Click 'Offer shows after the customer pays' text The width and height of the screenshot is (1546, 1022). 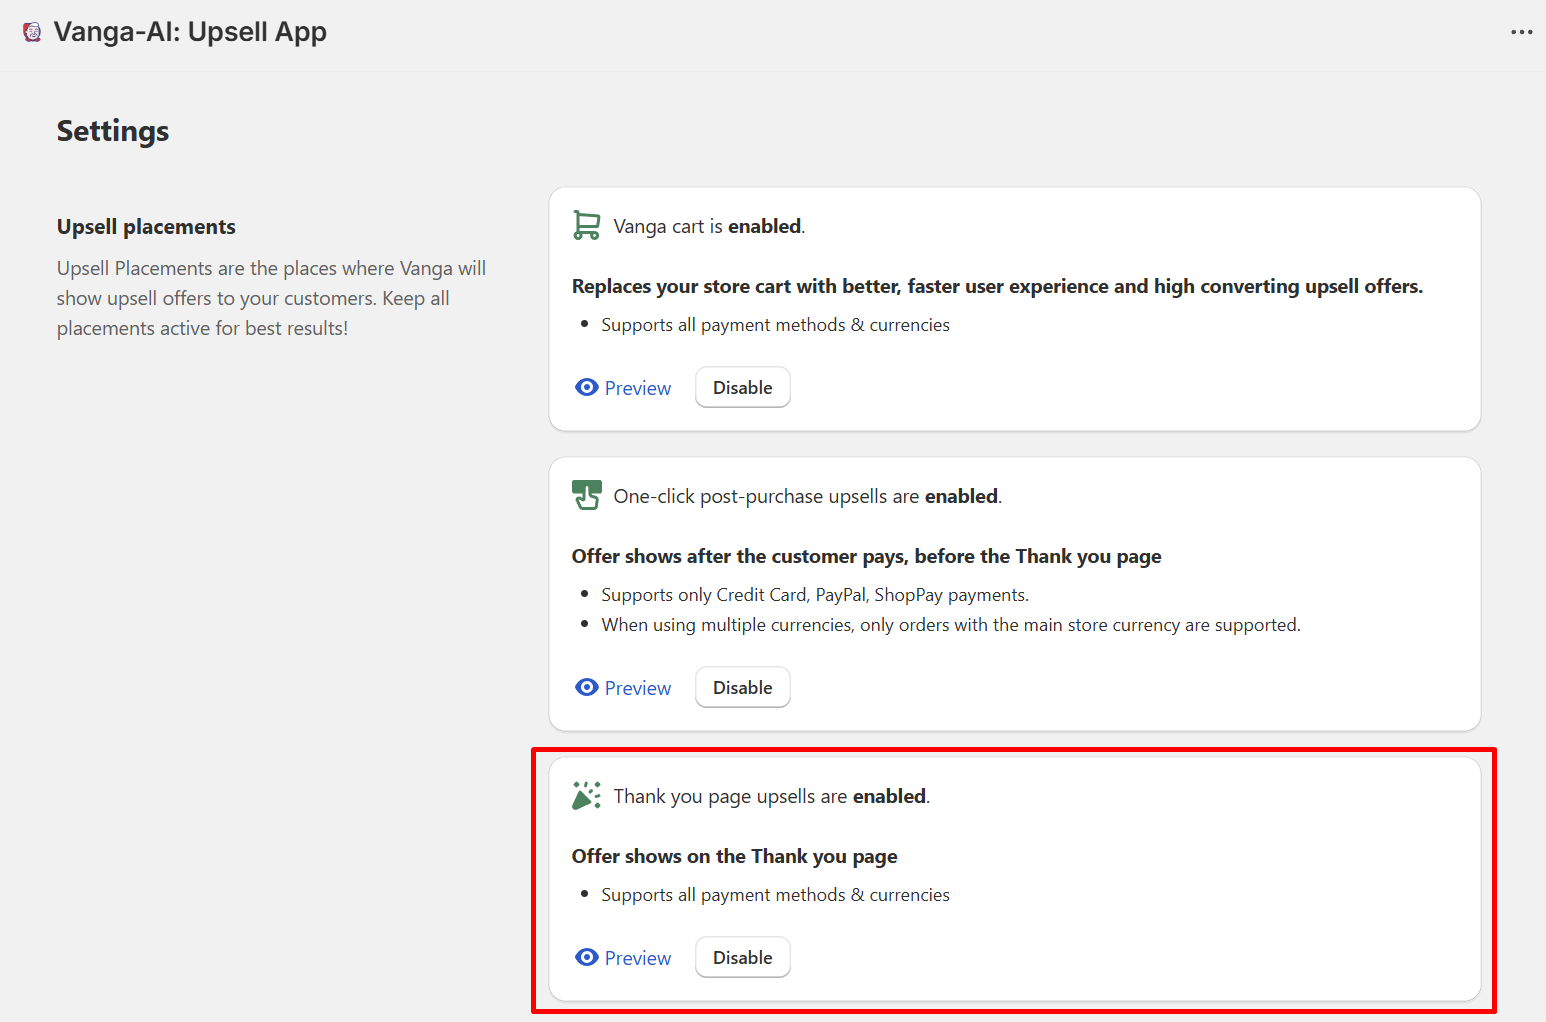tap(867, 557)
